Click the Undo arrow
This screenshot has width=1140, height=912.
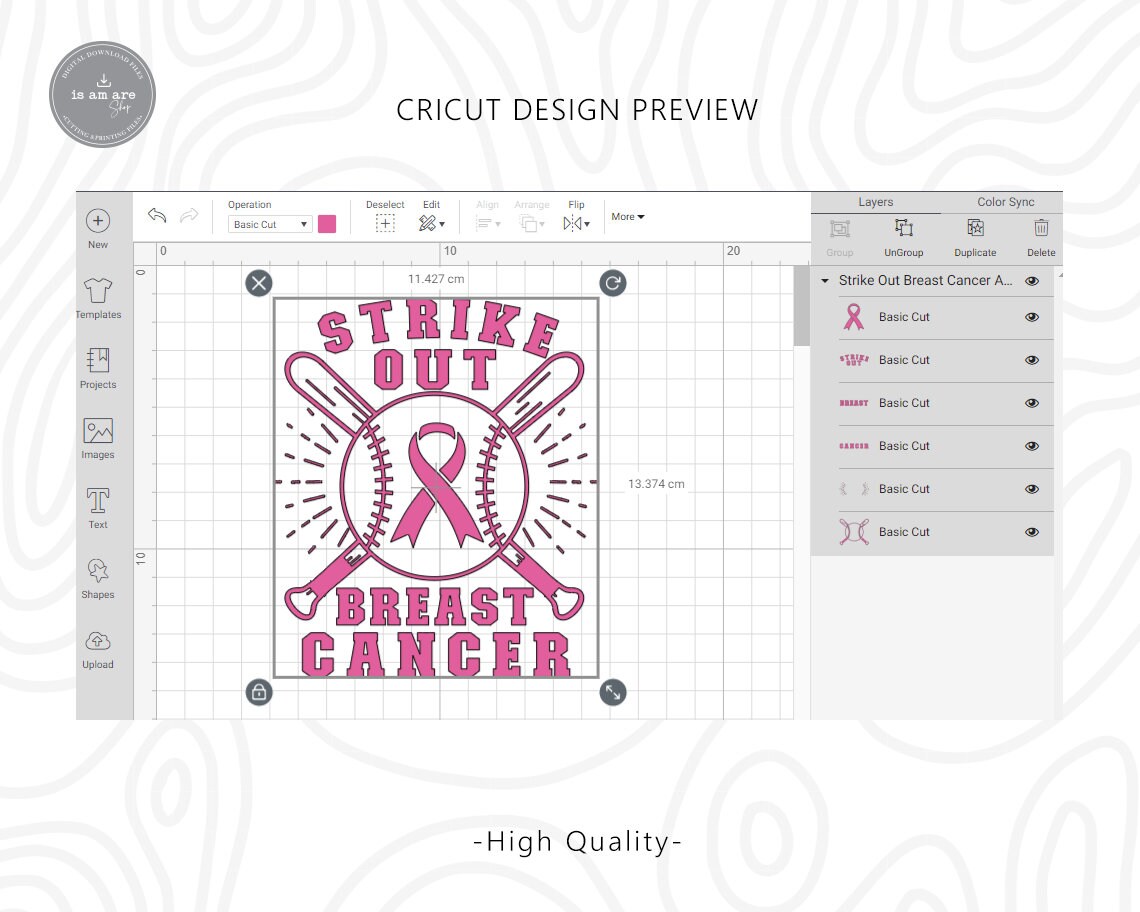157,215
